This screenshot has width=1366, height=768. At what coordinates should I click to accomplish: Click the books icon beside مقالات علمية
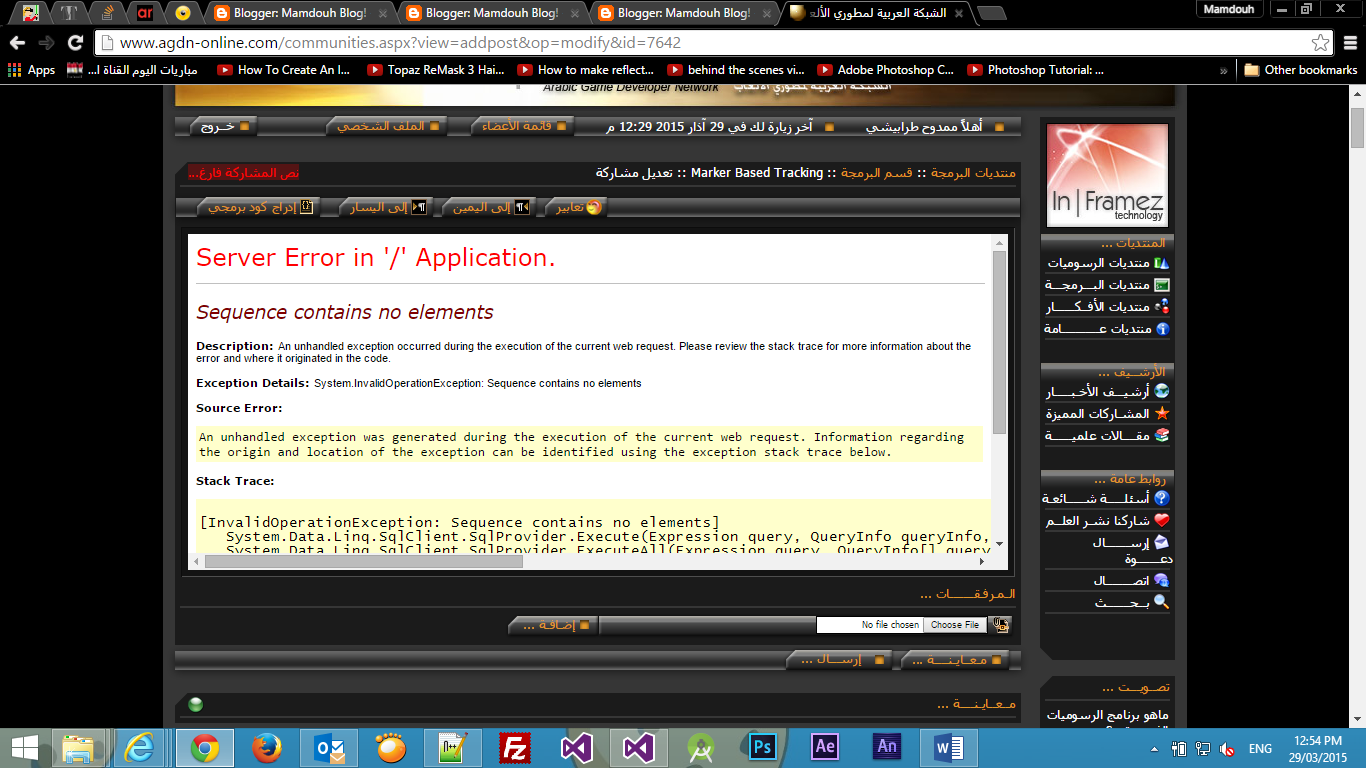point(1161,436)
